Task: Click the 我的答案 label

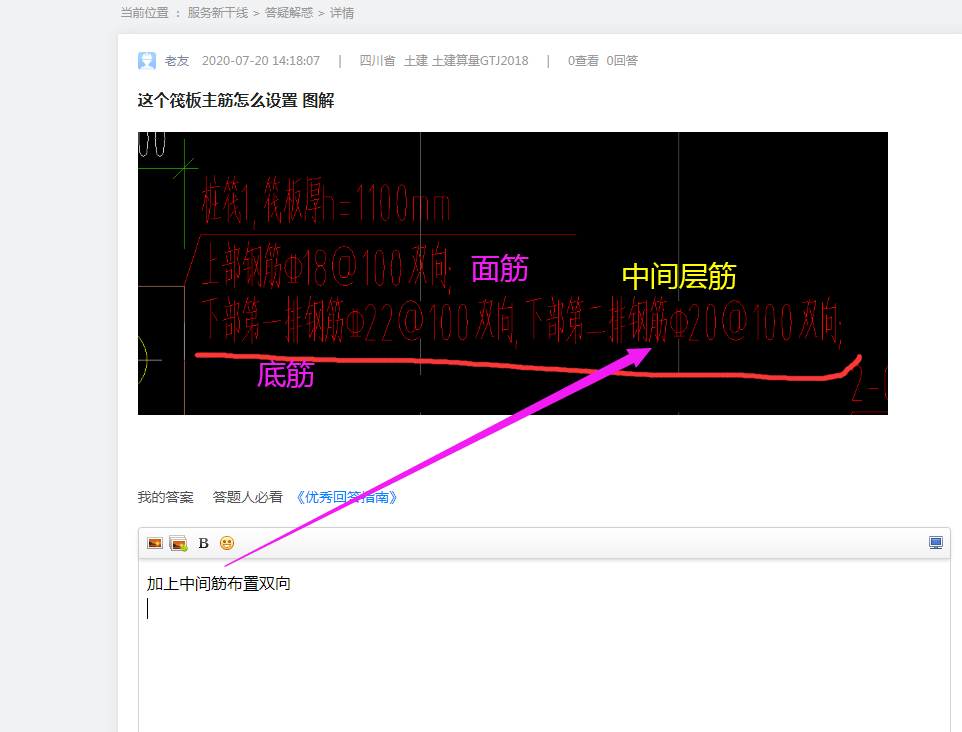Action: click(x=166, y=497)
